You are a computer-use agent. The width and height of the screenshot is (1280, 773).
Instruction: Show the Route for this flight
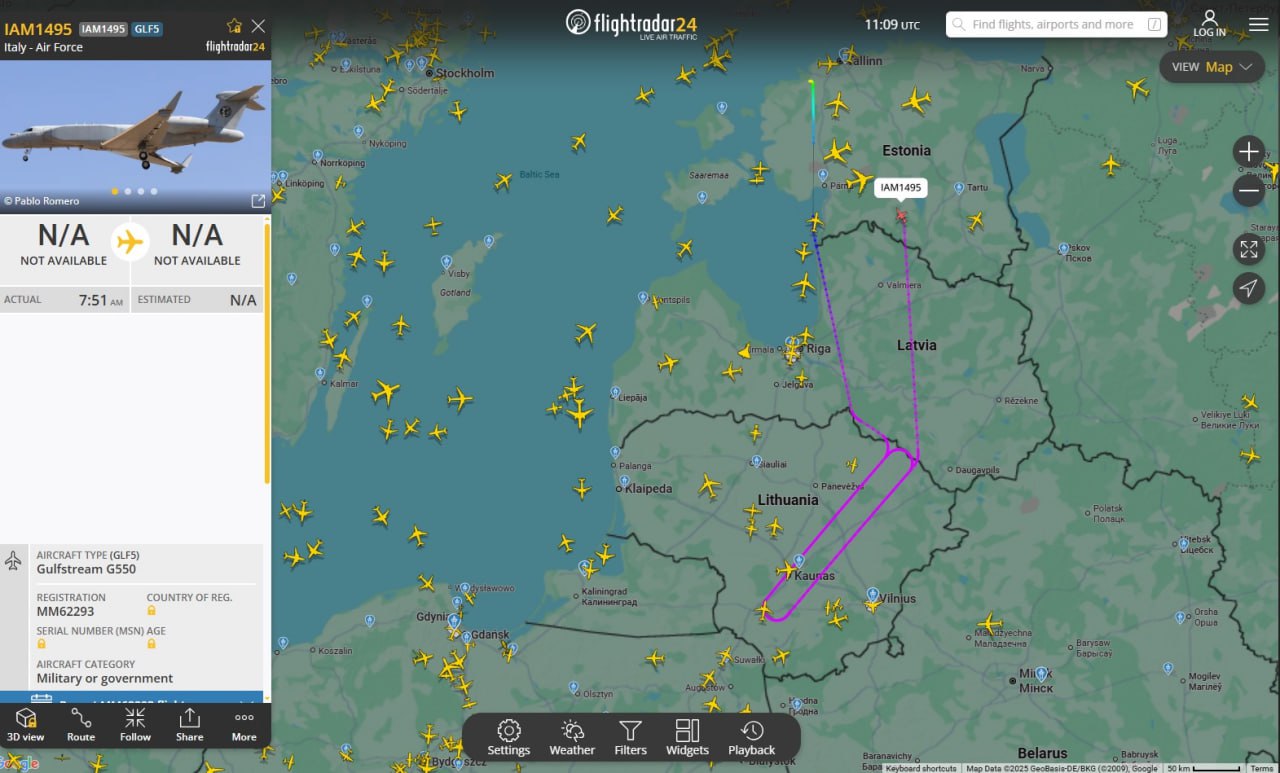[x=81, y=725]
